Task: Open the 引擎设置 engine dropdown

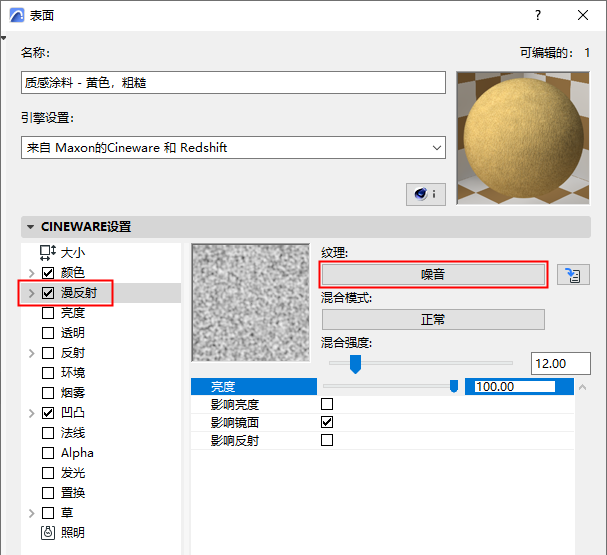Action: [233, 147]
